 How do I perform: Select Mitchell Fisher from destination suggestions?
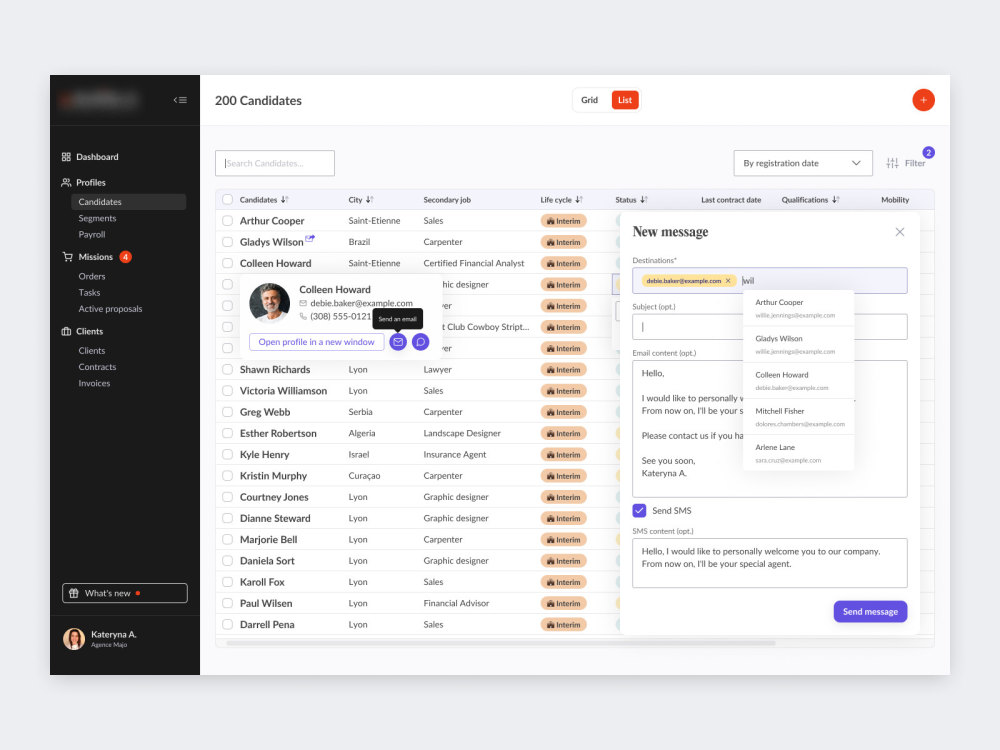tap(798, 417)
